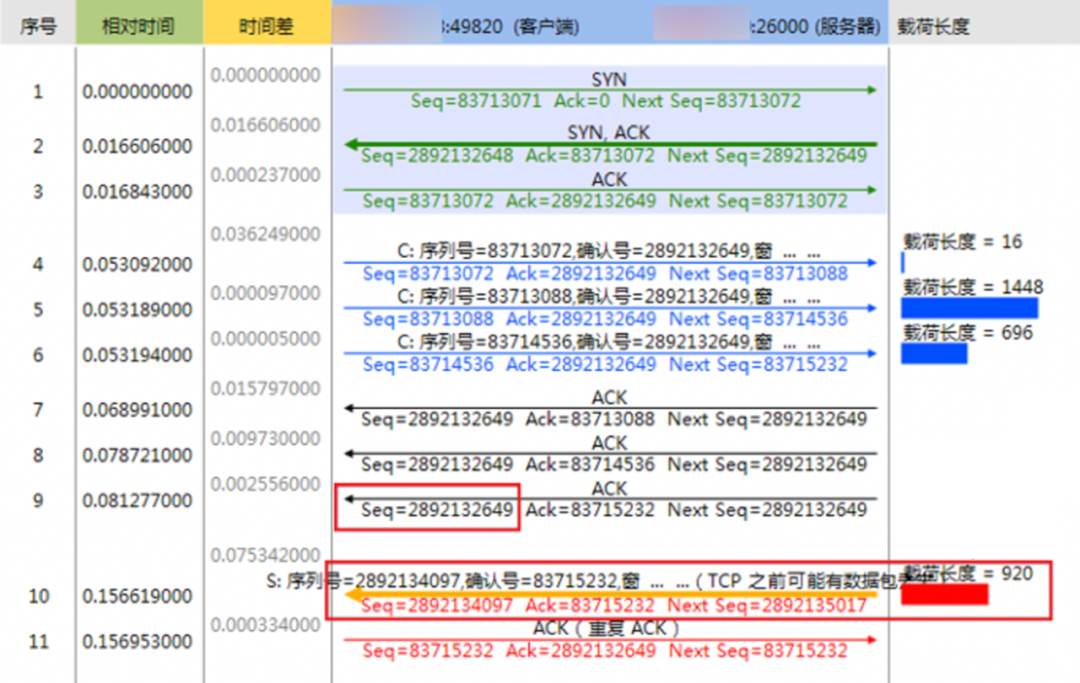The width and height of the screenshot is (1080, 683).
Task: Click the 时间差 column header
Action: click(x=265, y=26)
